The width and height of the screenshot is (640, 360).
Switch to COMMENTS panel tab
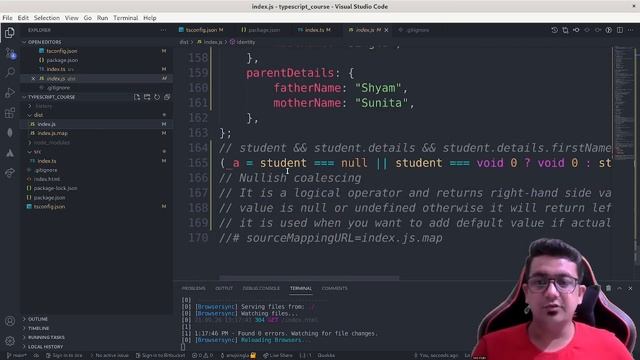[334, 288]
